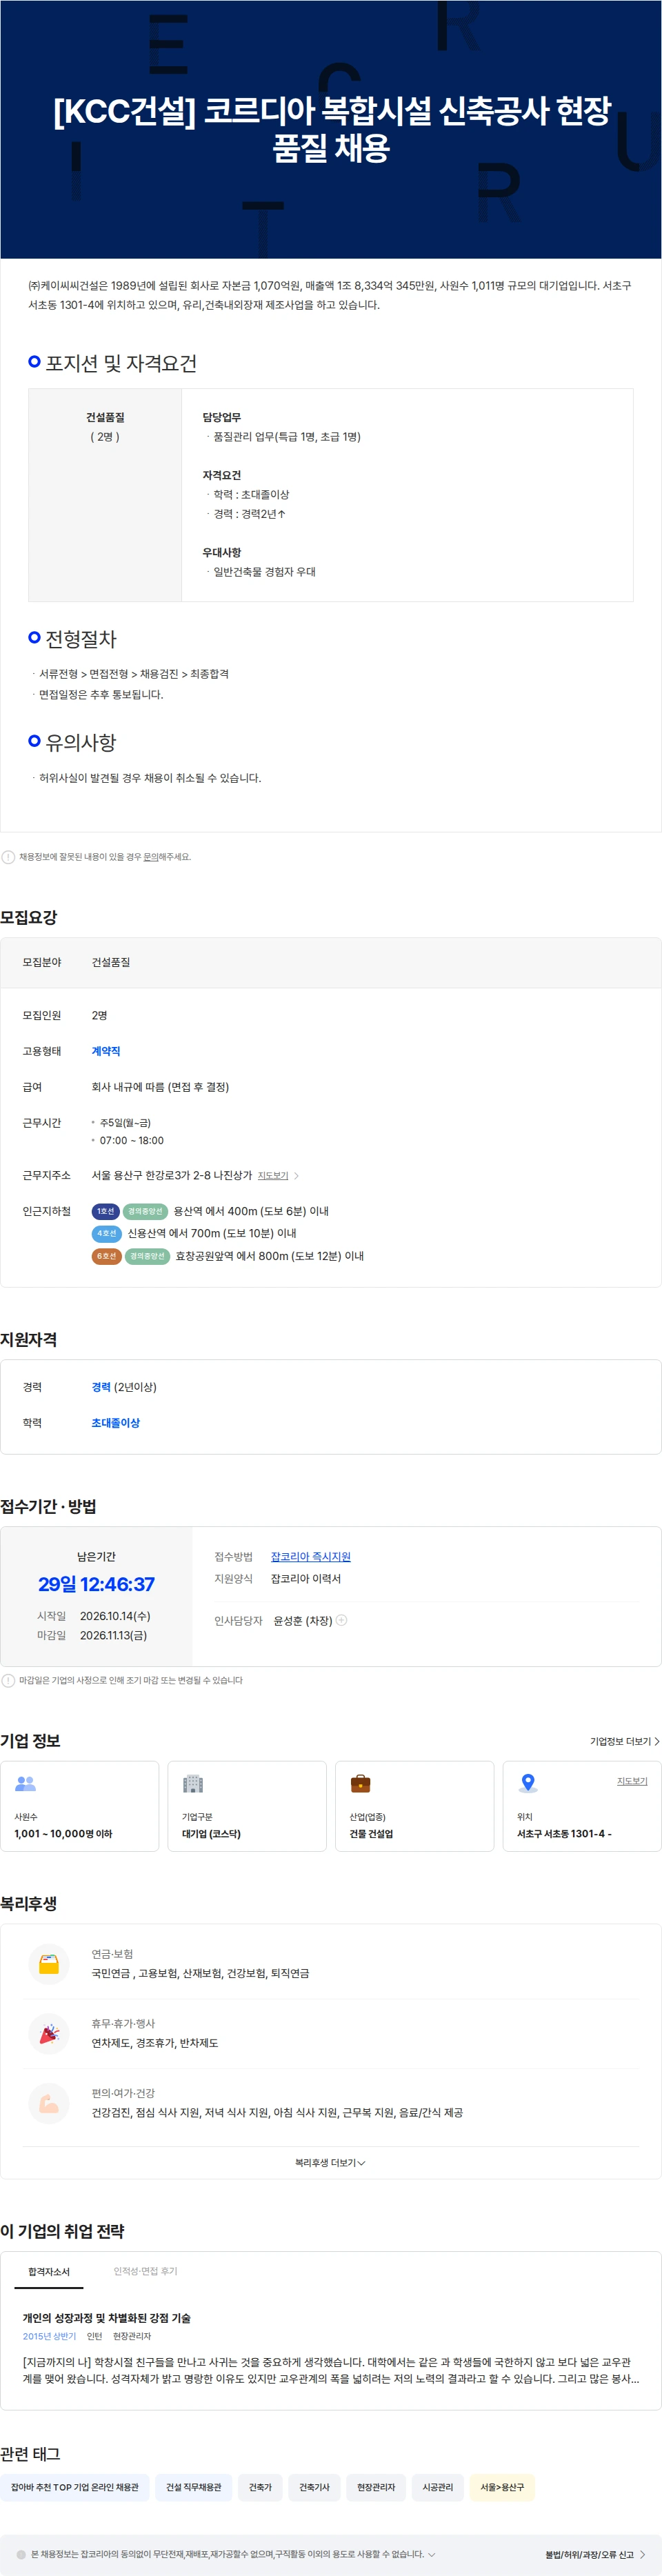Image resolution: width=662 pixels, height=2576 pixels.
Task: Click the info icon beside 마감일은 기업의 사정
Action: click(x=8, y=1681)
